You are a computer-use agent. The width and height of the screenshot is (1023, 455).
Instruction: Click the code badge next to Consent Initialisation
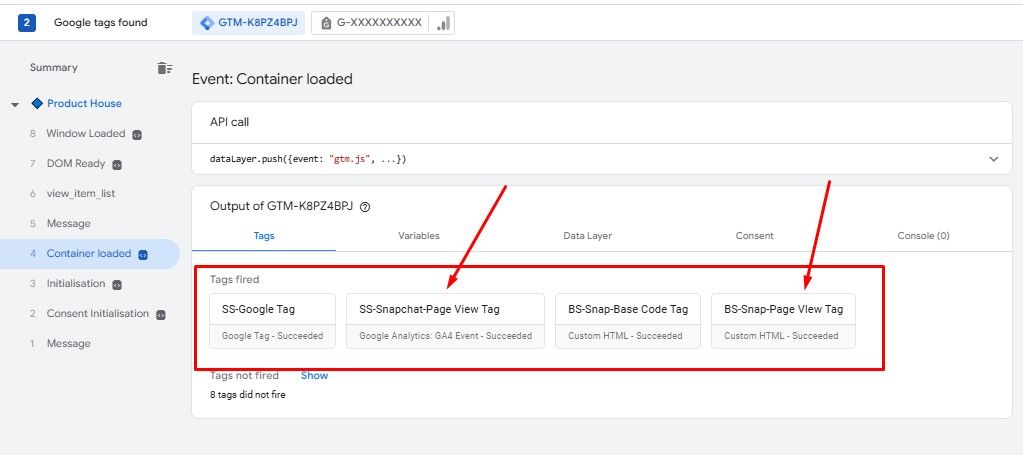click(x=160, y=315)
